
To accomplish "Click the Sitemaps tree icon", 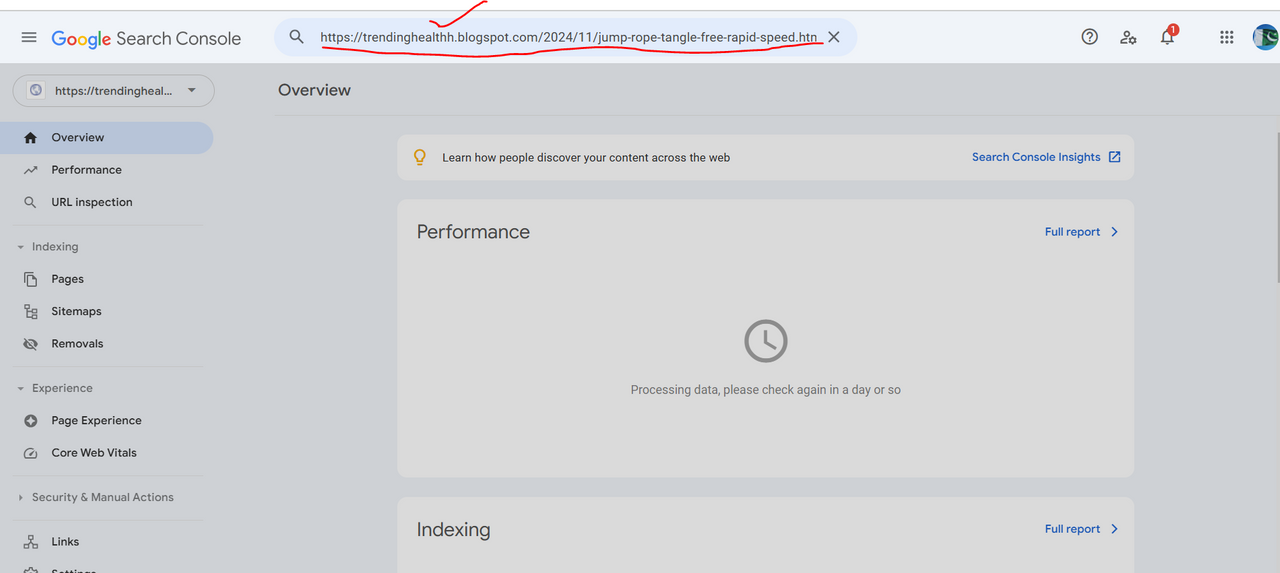I will pos(30,311).
